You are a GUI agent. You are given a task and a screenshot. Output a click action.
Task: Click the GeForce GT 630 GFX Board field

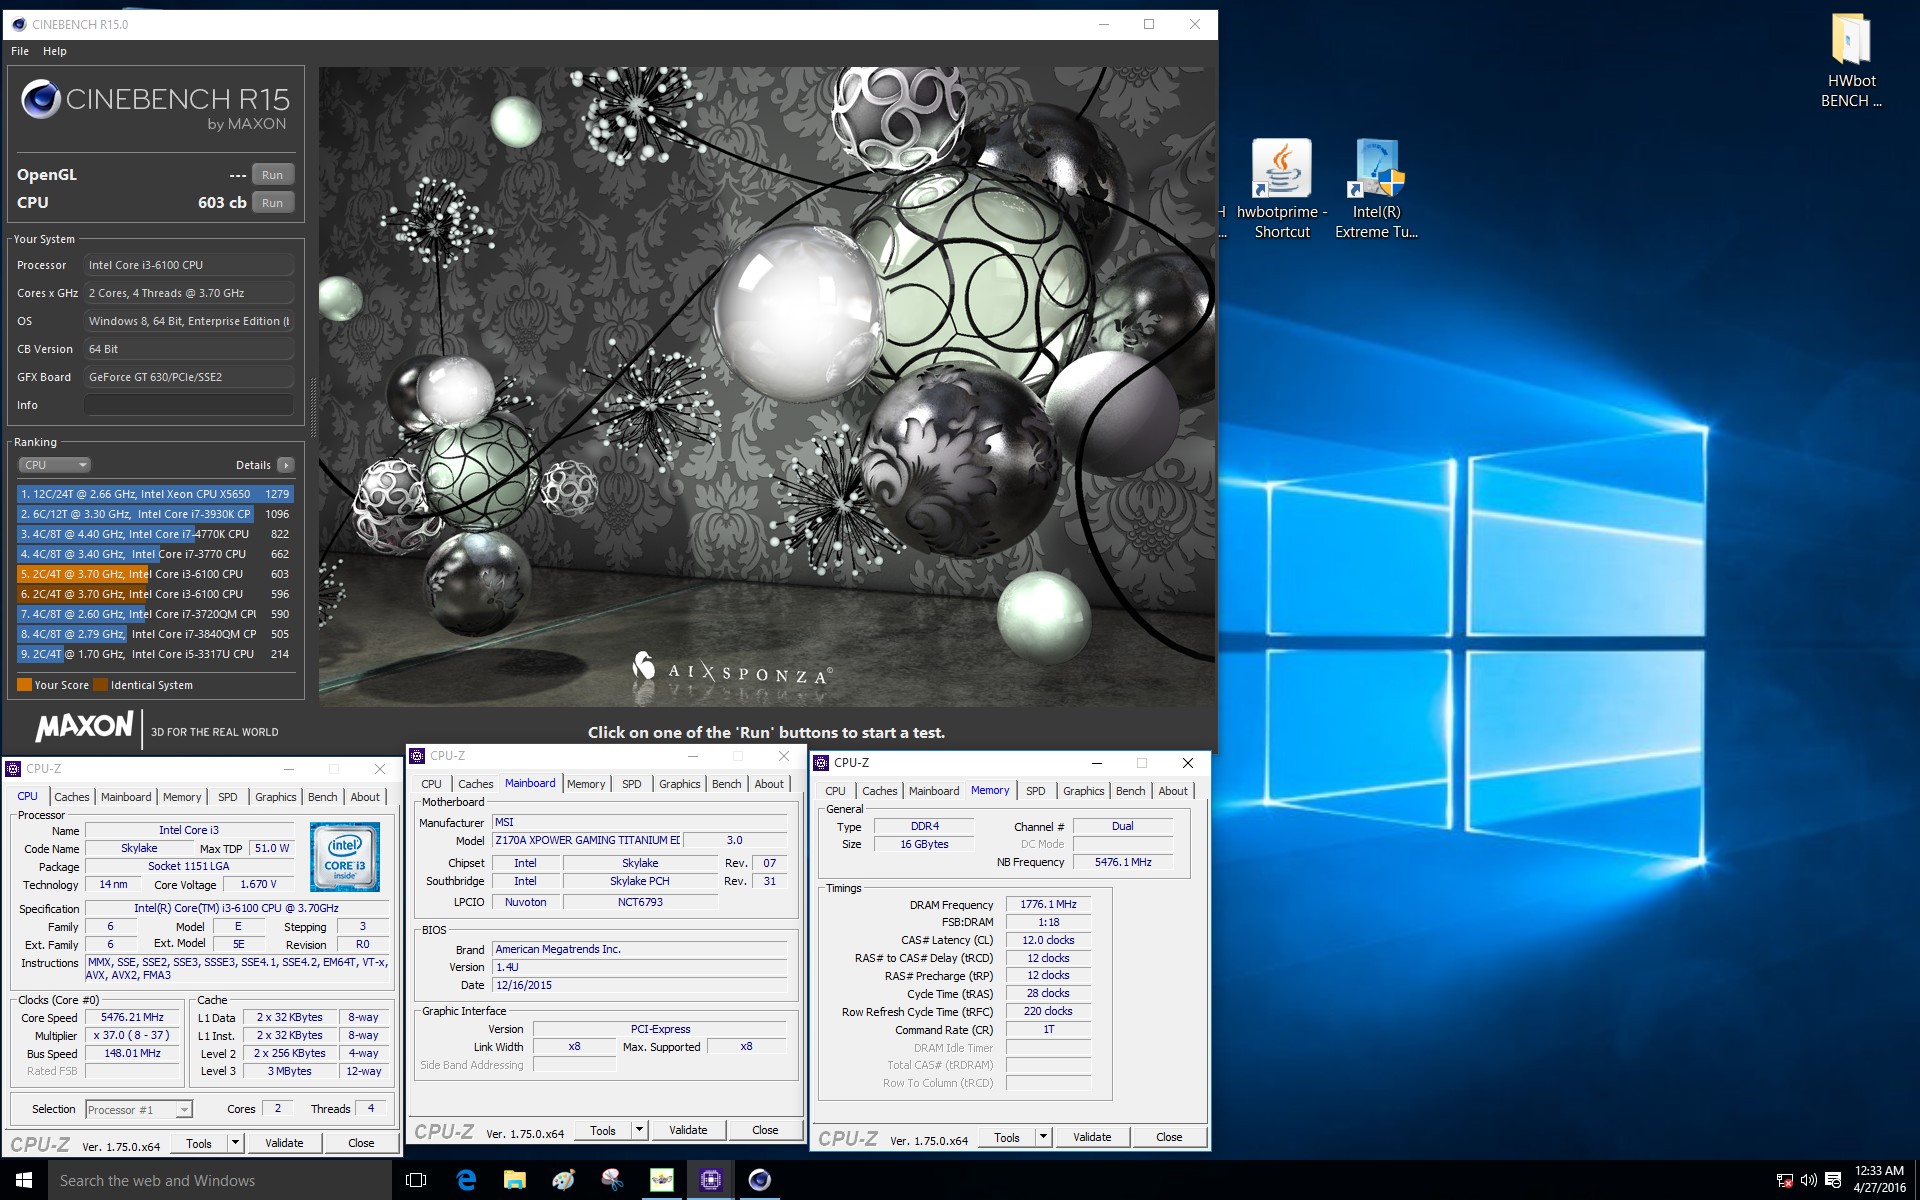point(189,377)
